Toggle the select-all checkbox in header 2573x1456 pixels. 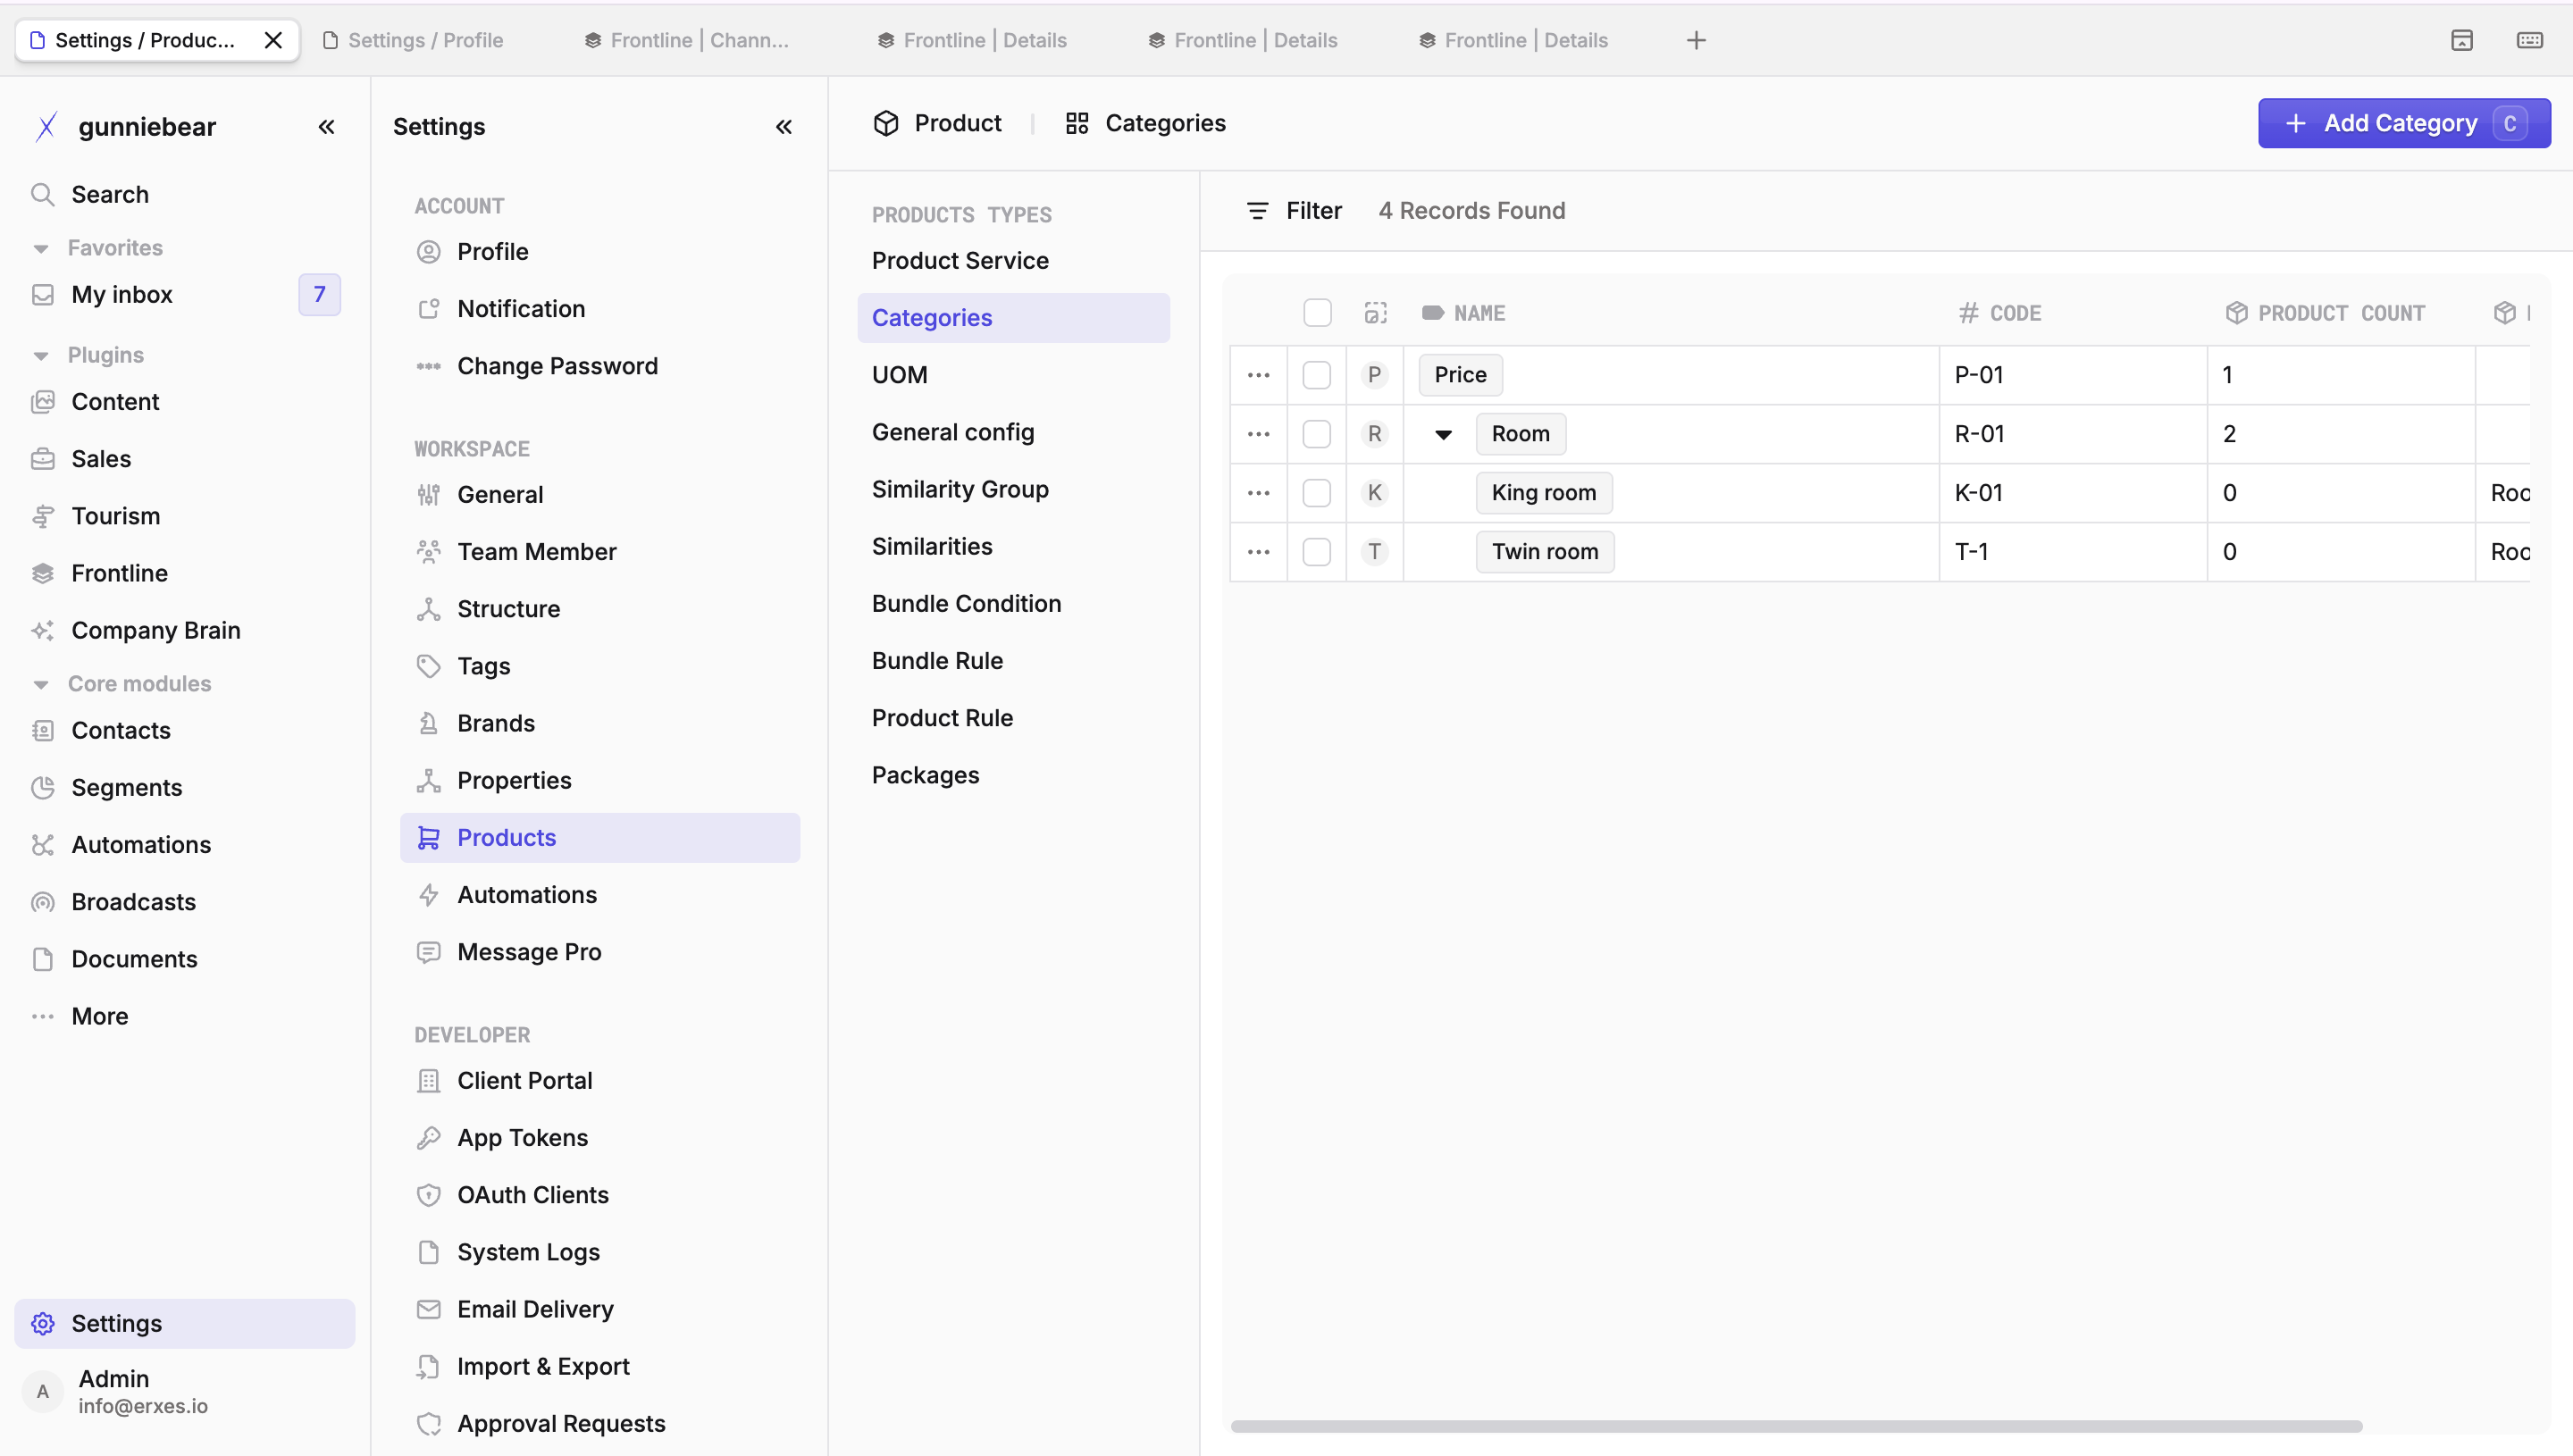tap(1317, 313)
